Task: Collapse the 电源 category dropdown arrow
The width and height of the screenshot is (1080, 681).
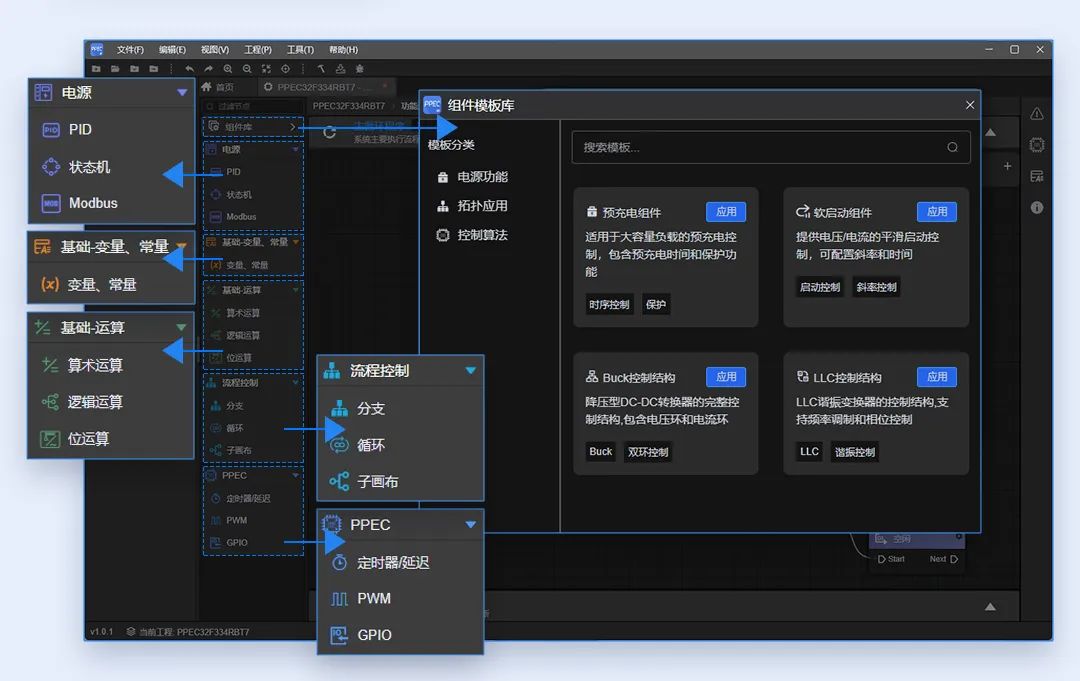Action: tap(182, 92)
